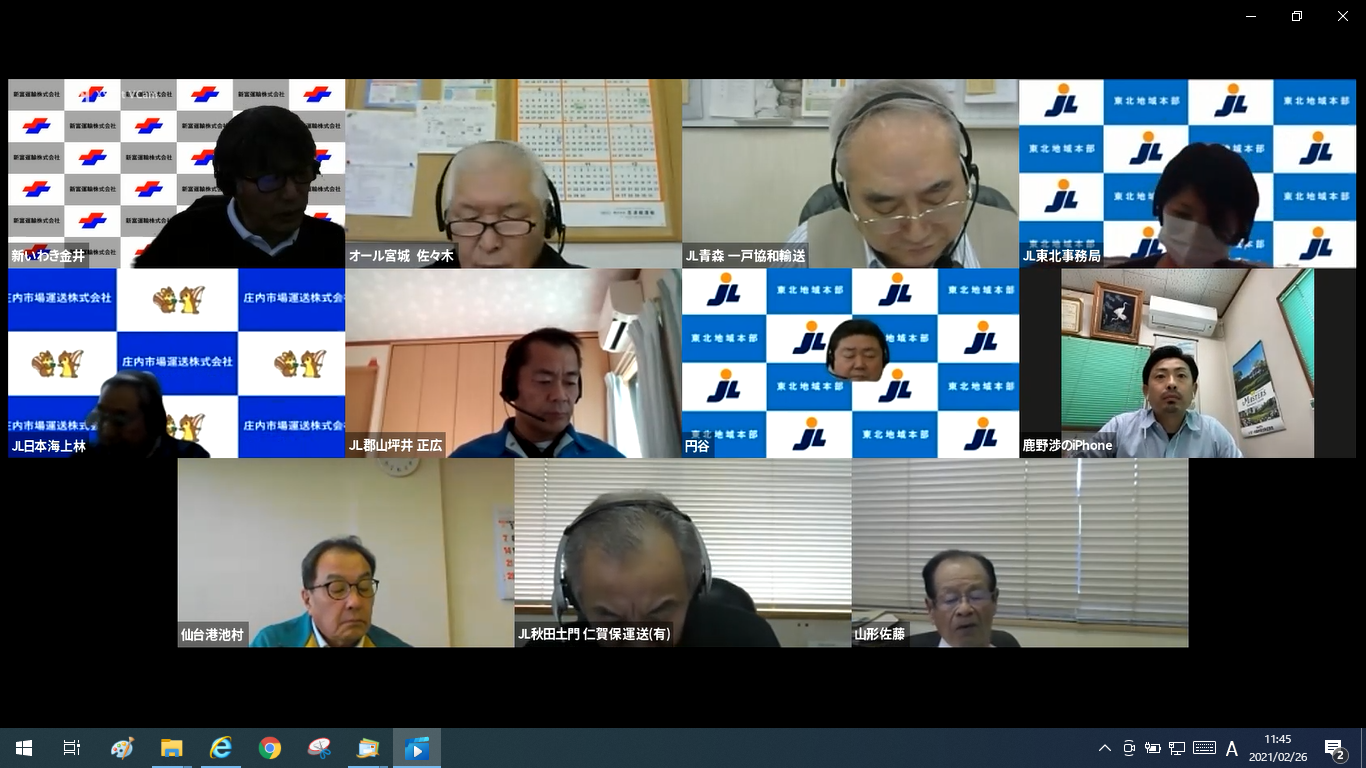1366x768 pixels.
Task: Select the オール宮城 佐々木 video tile
Action: click(x=514, y=174)
